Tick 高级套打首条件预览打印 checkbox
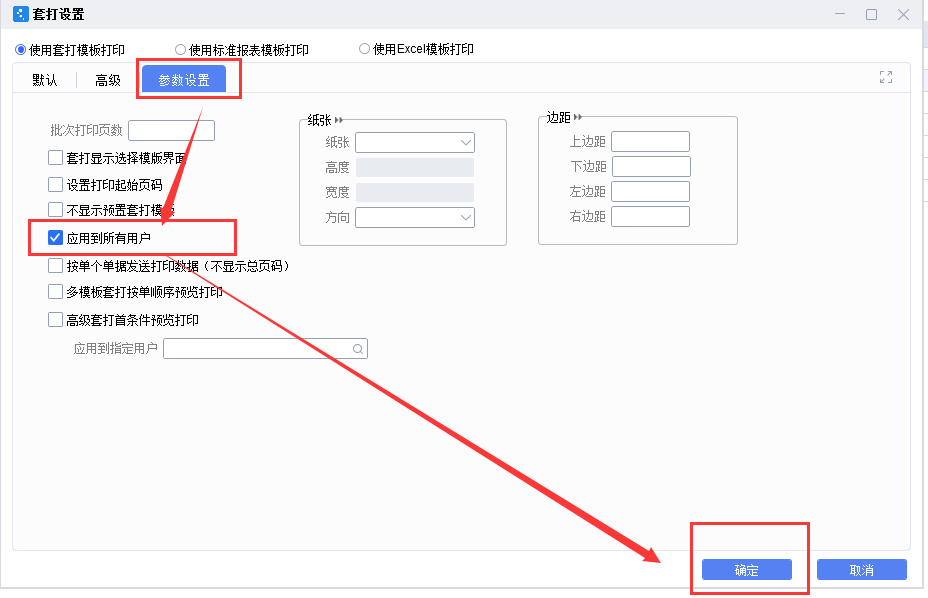Image resolution: width=928 pixels, height=598 pixels. click(55, 320)
